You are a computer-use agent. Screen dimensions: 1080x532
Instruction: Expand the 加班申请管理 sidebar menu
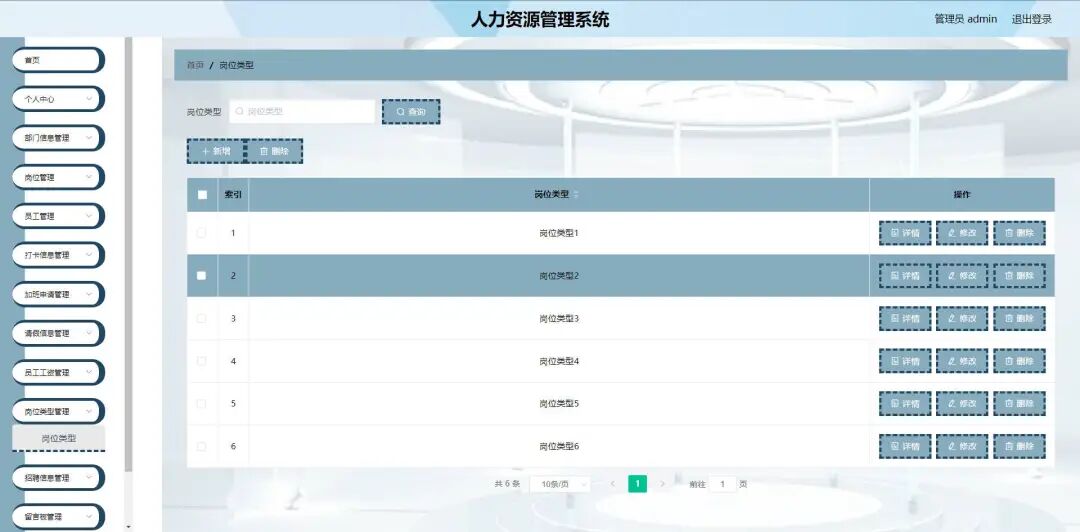pyautogui.click(x=58, y=294)
